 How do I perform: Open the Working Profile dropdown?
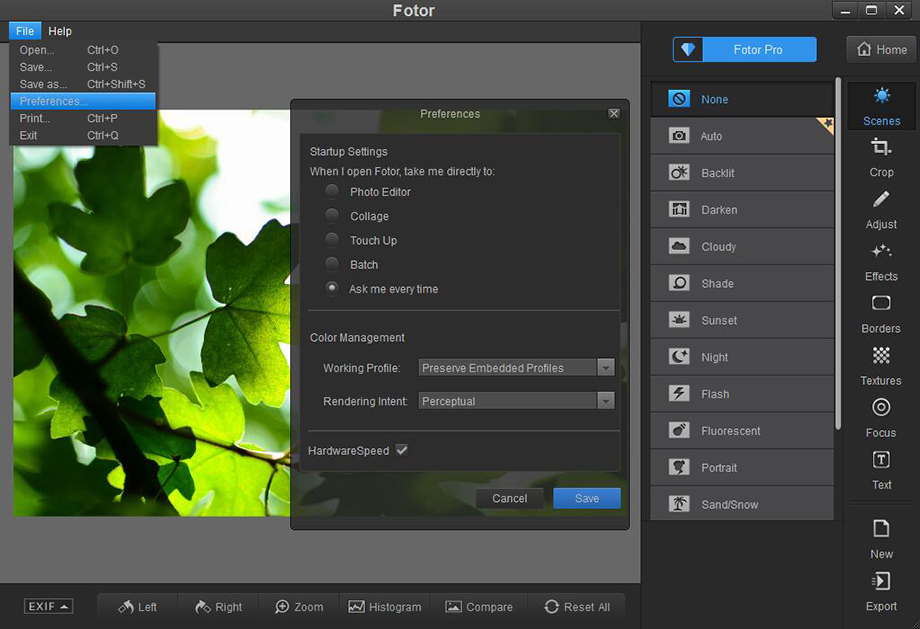(x=605, y=368)
